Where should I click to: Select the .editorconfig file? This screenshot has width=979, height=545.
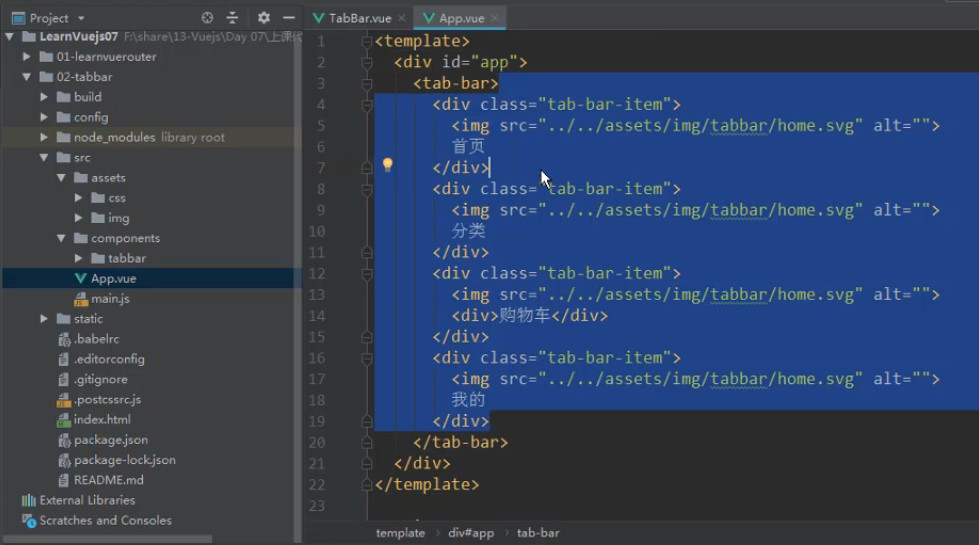[109, 359]
